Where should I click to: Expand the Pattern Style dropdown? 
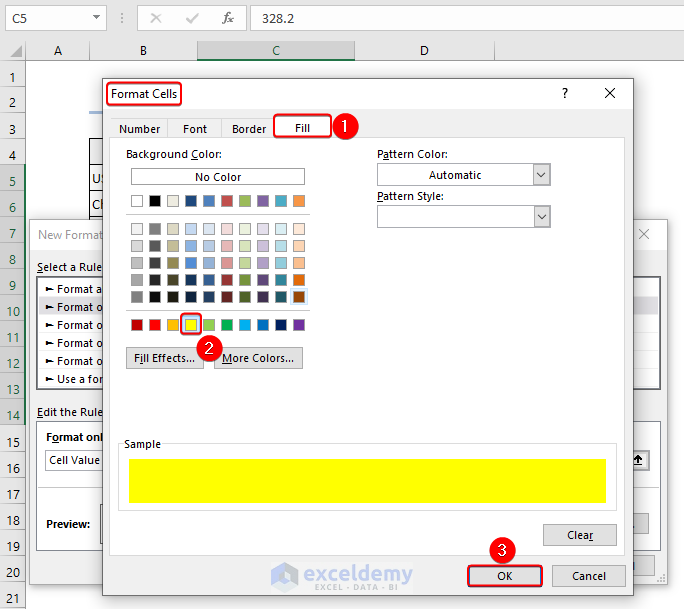(541, 217)
